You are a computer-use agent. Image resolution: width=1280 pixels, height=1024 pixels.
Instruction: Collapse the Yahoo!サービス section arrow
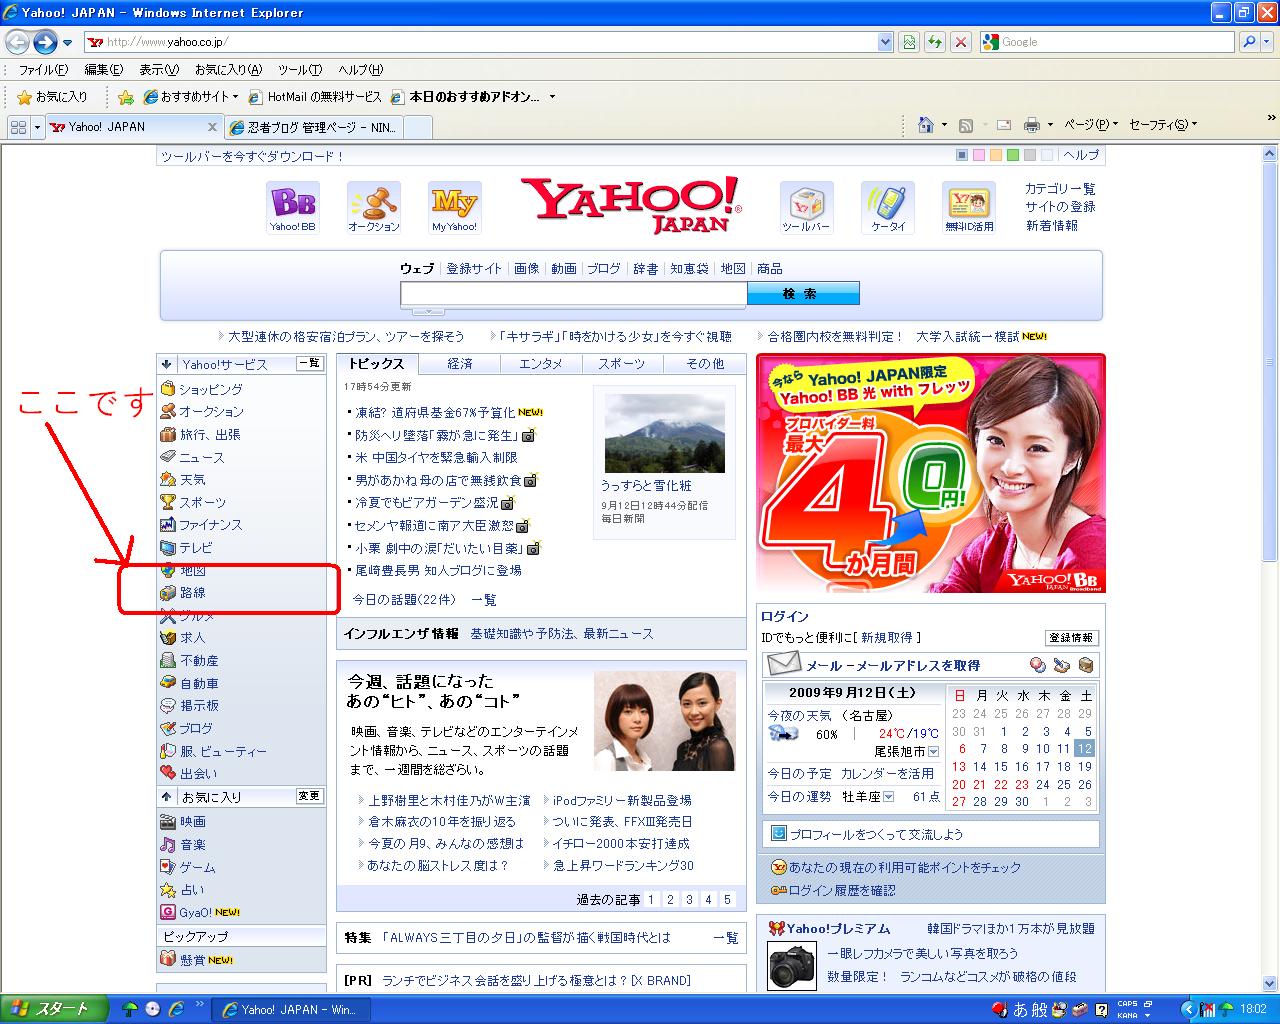[x=167, y=364]
